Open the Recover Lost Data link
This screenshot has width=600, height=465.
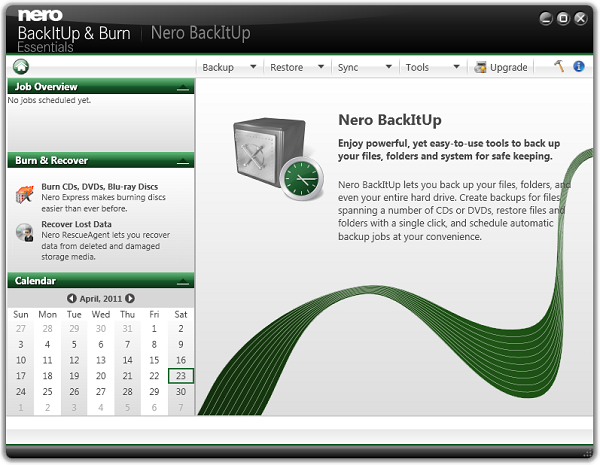point(77,224)
